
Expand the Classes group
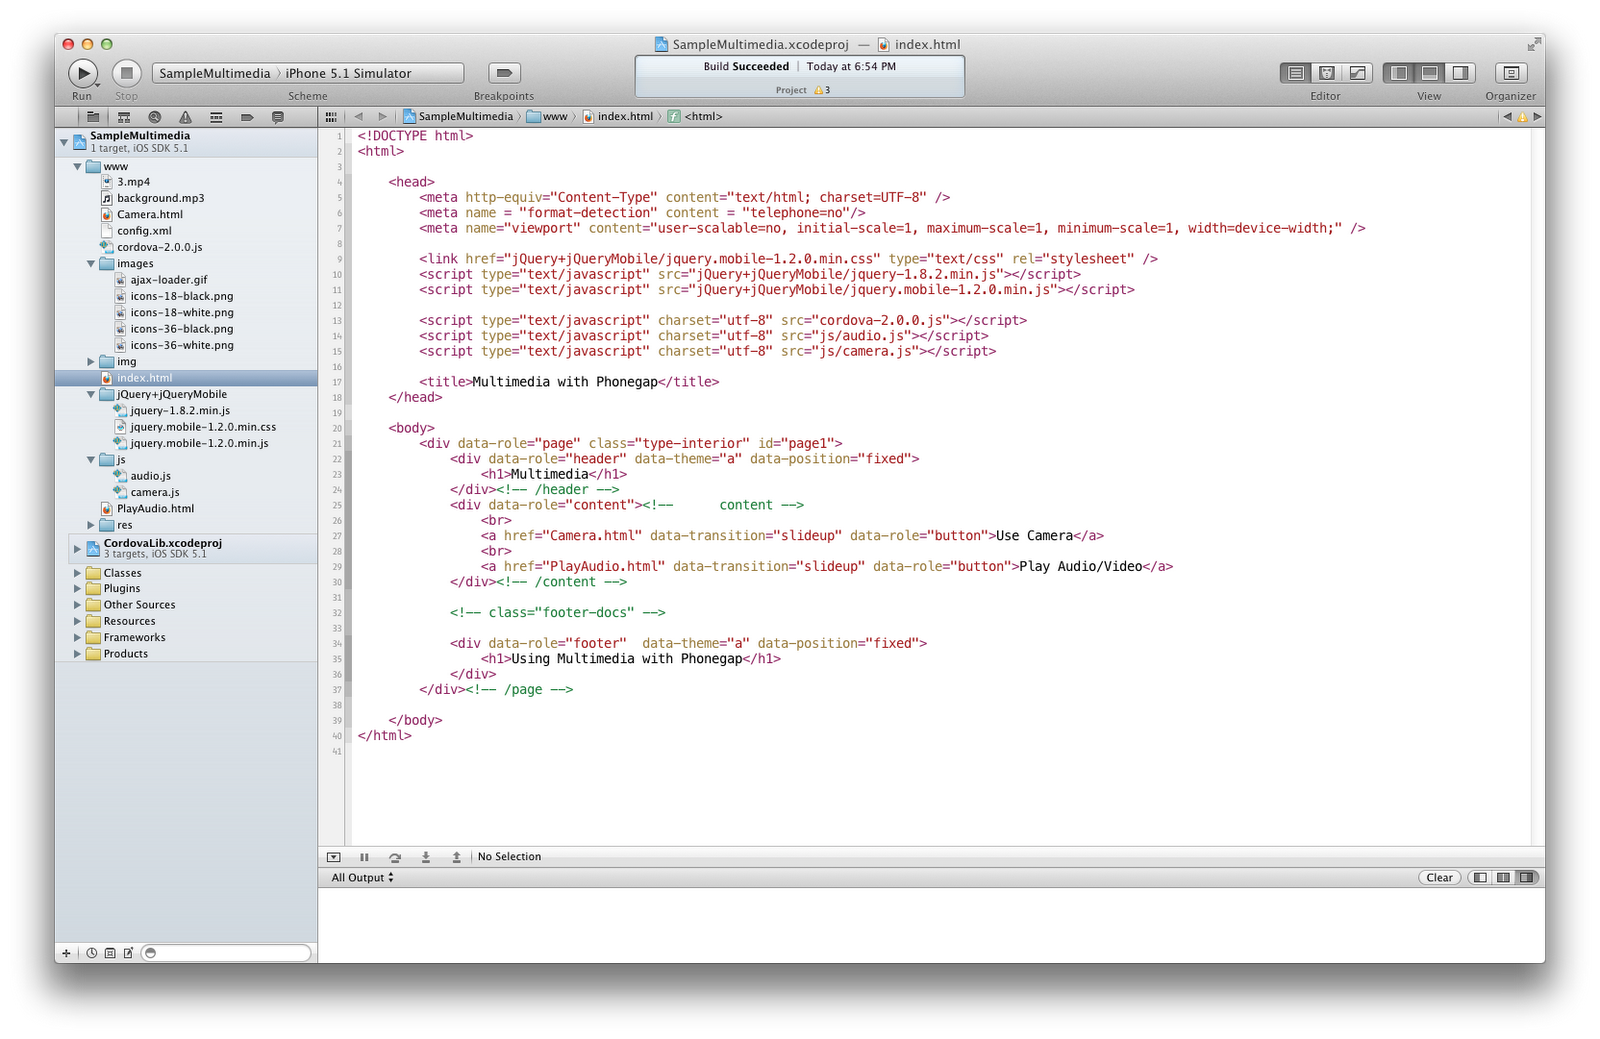pyautogui.click(x=78, y=573)
